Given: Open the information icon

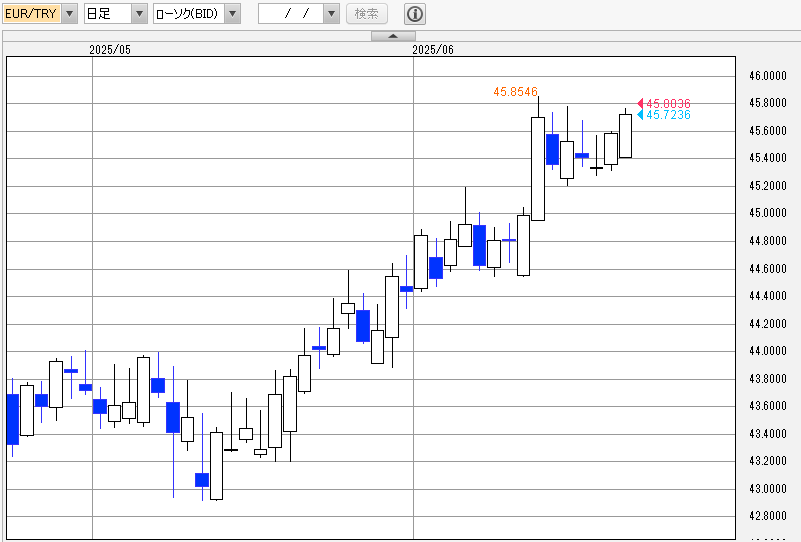Looking at the screenshot, I should [x=415, y=14].
